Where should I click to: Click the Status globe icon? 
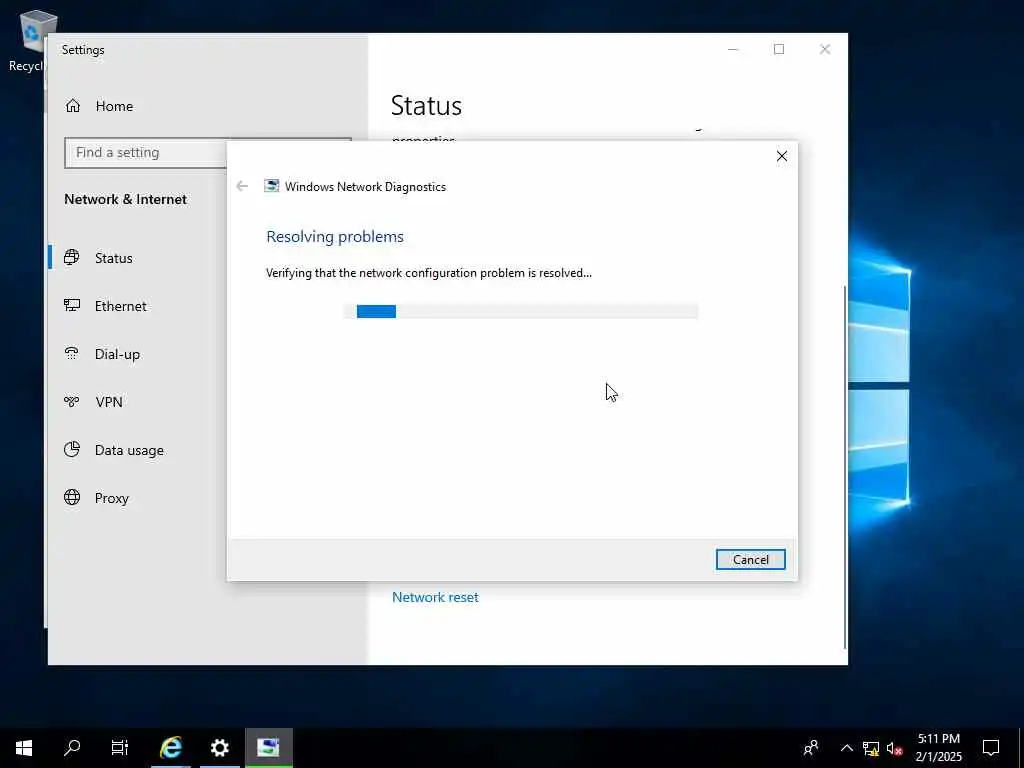pyautogui.click(x=72, y=257)
